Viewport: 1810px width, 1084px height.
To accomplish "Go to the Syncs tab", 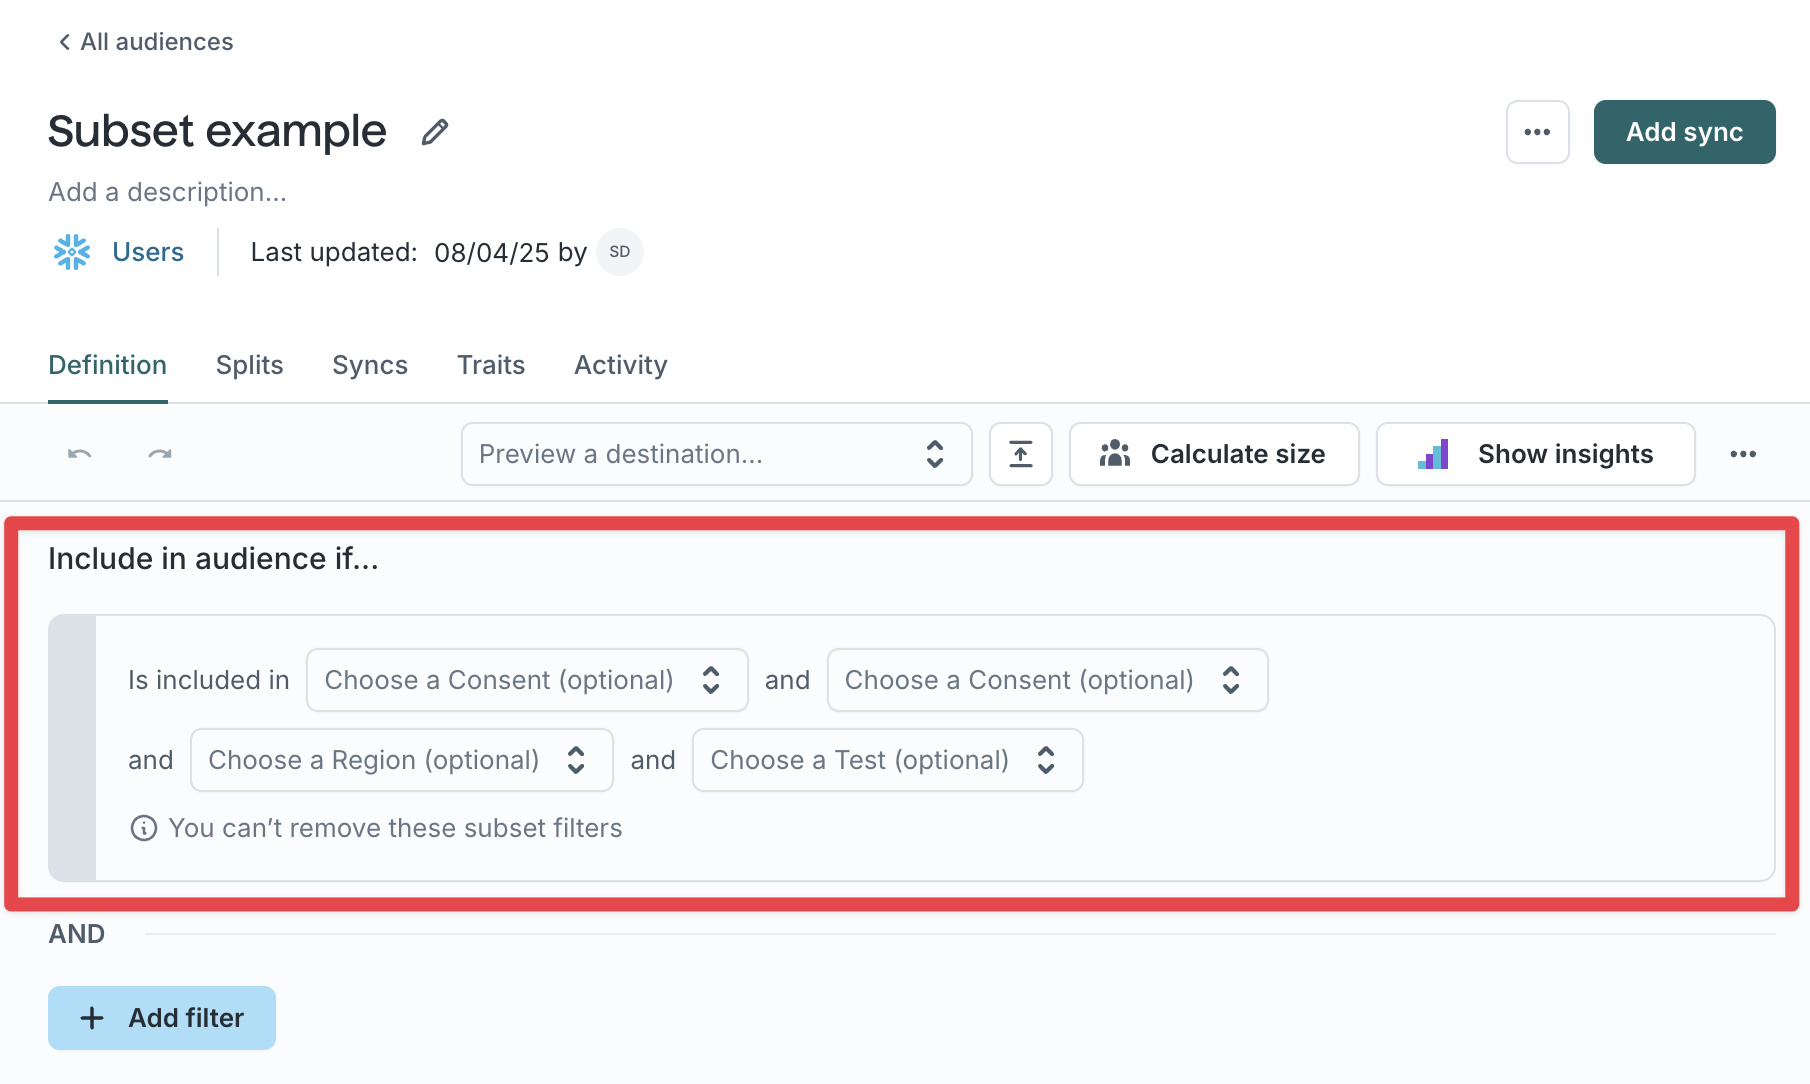I will [370, 365].
